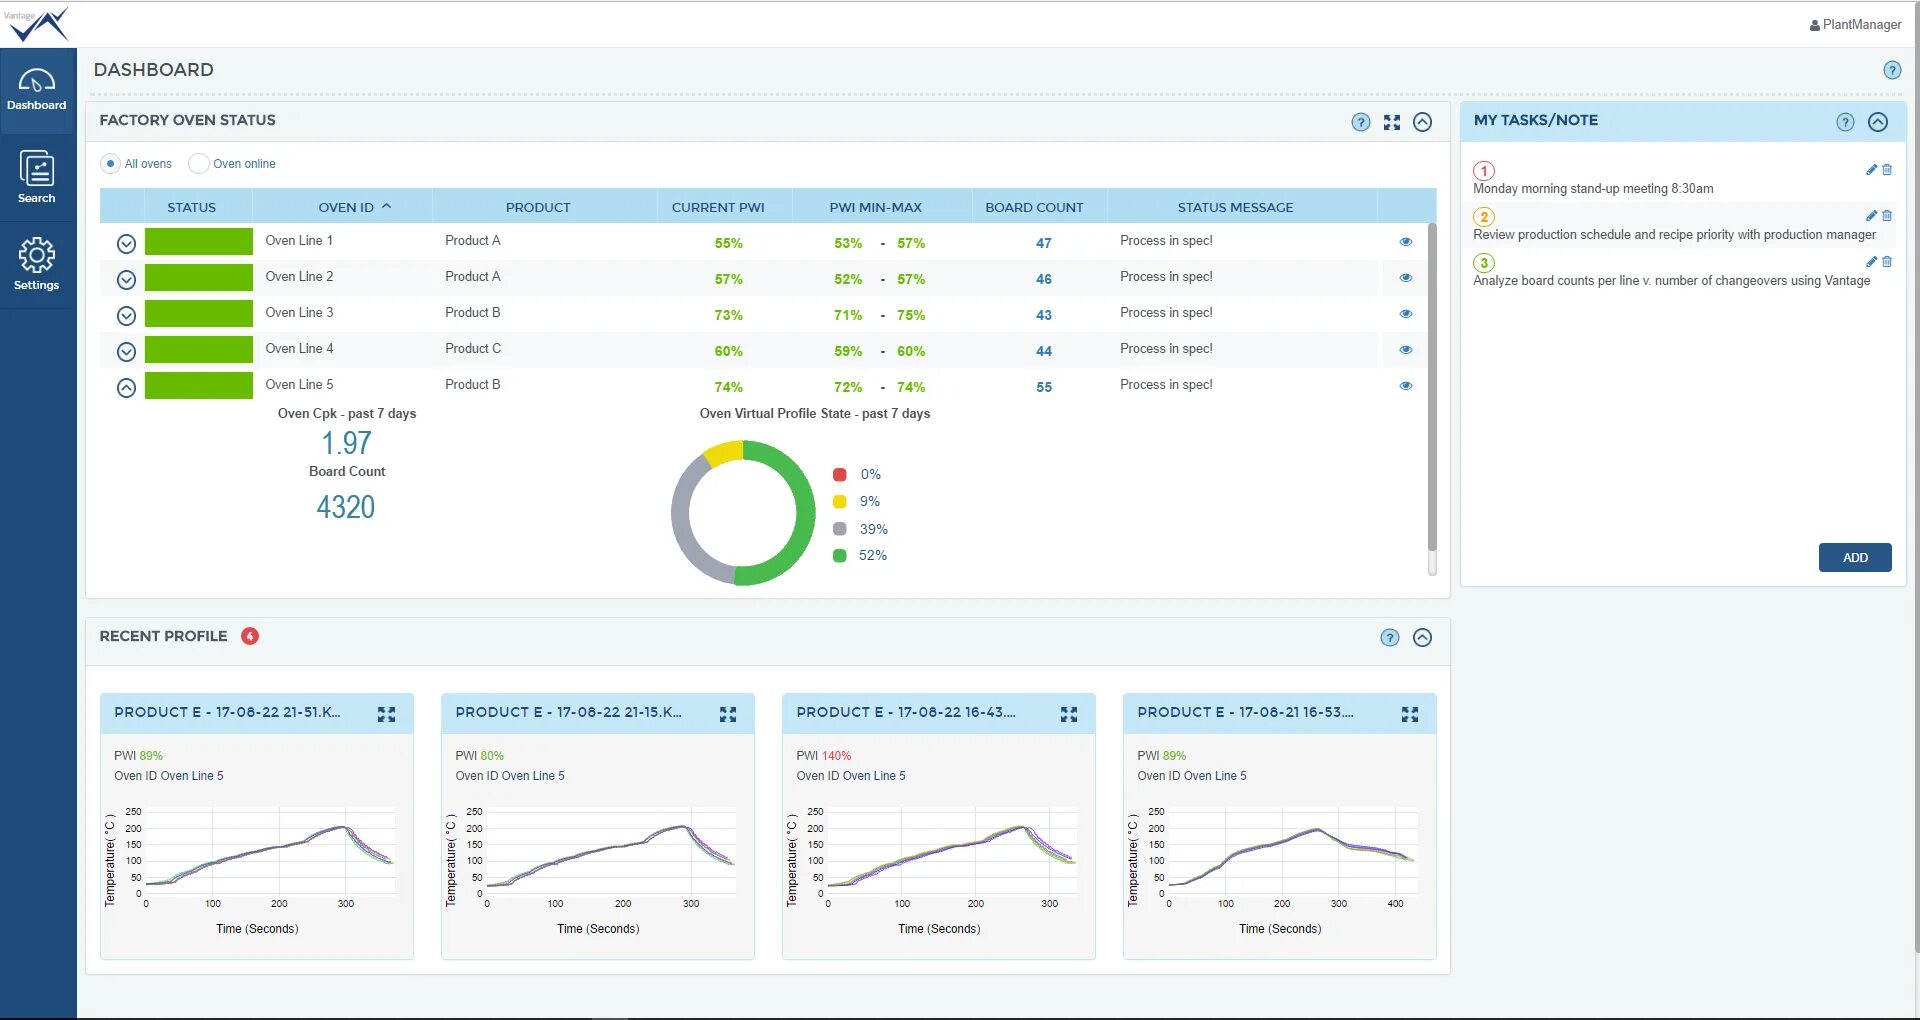Image resolution: width=1920 pixels, height=1020 pixels.
Task: Edit the Review production schedule task
Action: pos(1871,216)
